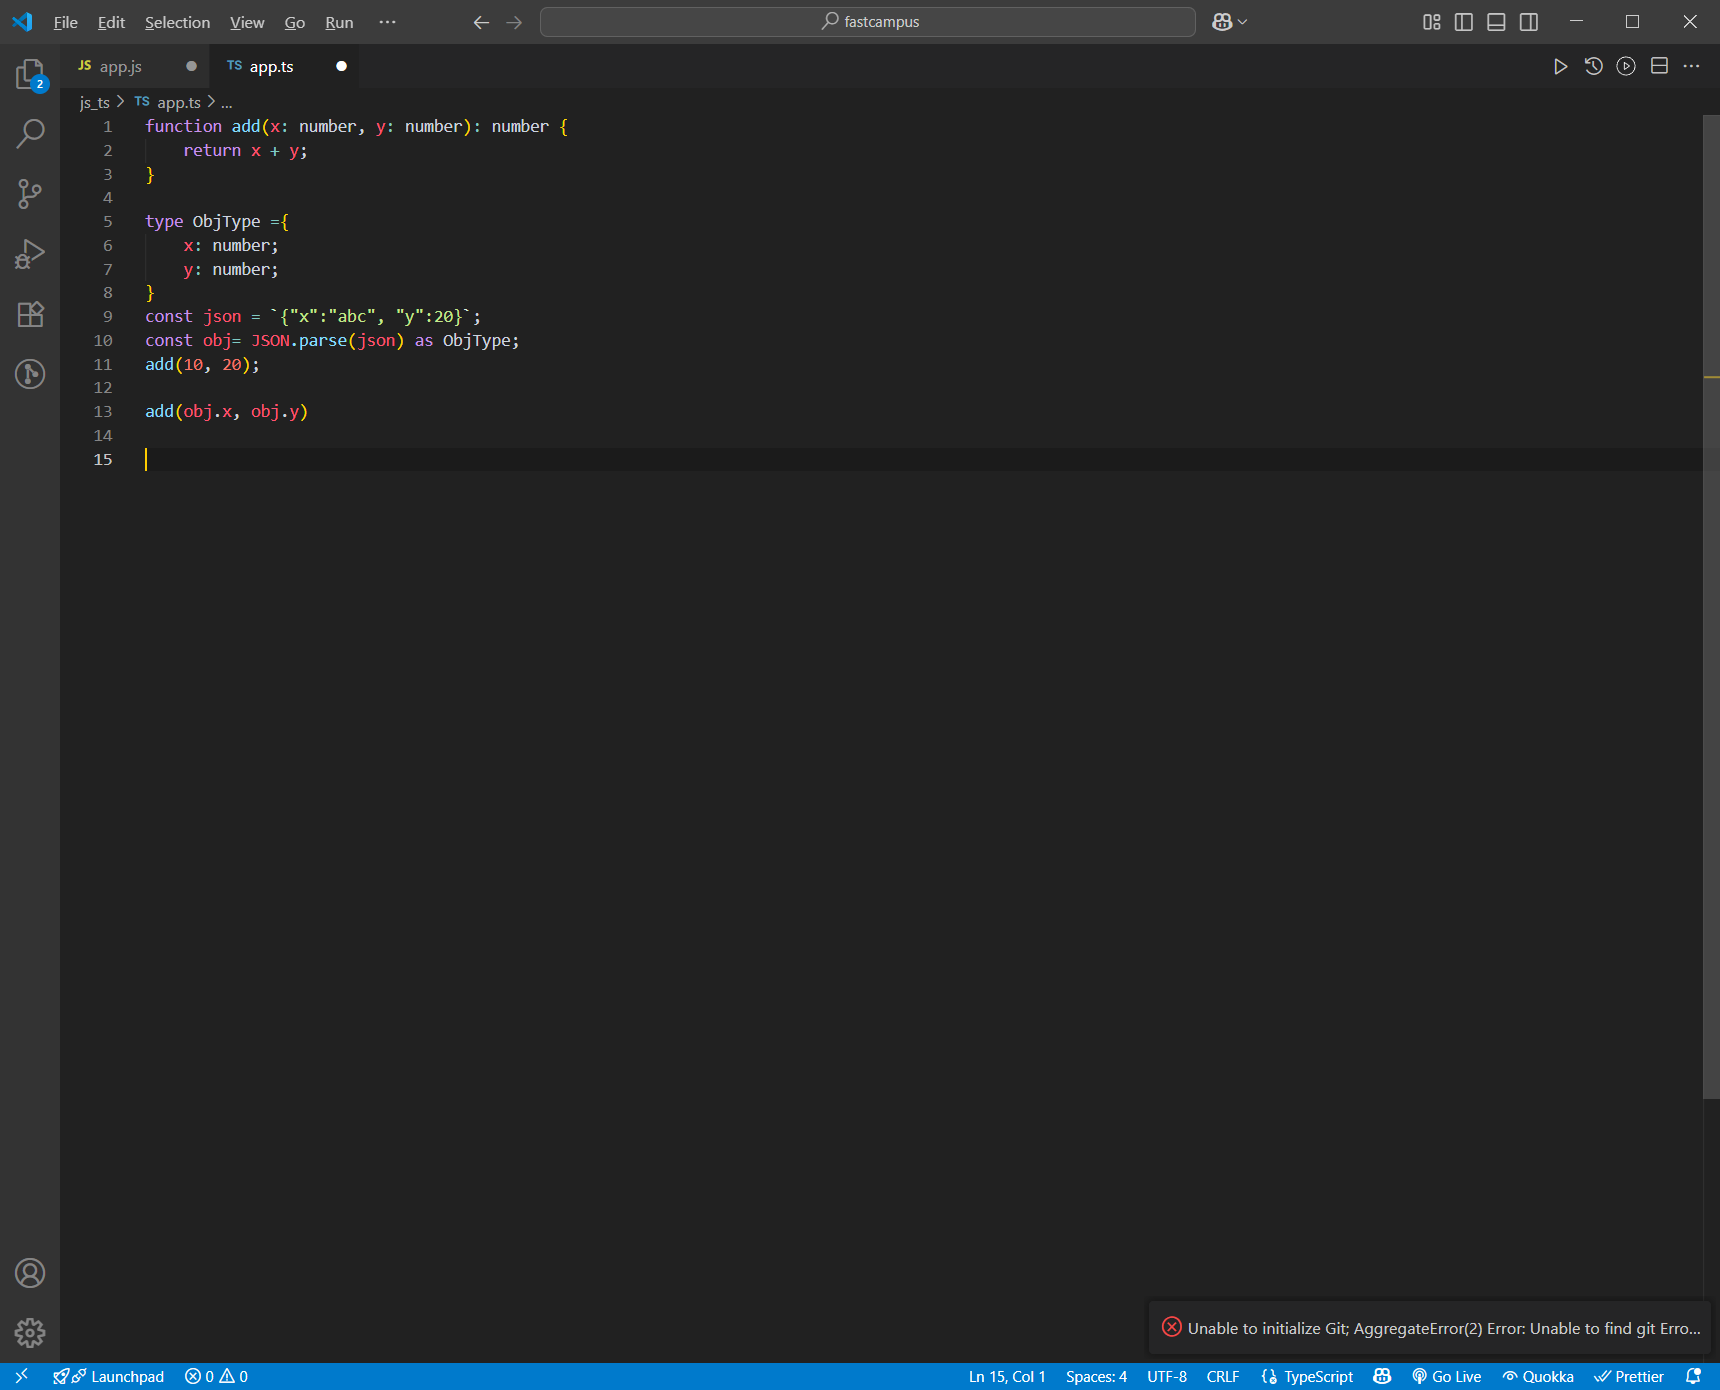
Task: Open the Source Control view
Action: coord(30,194)
